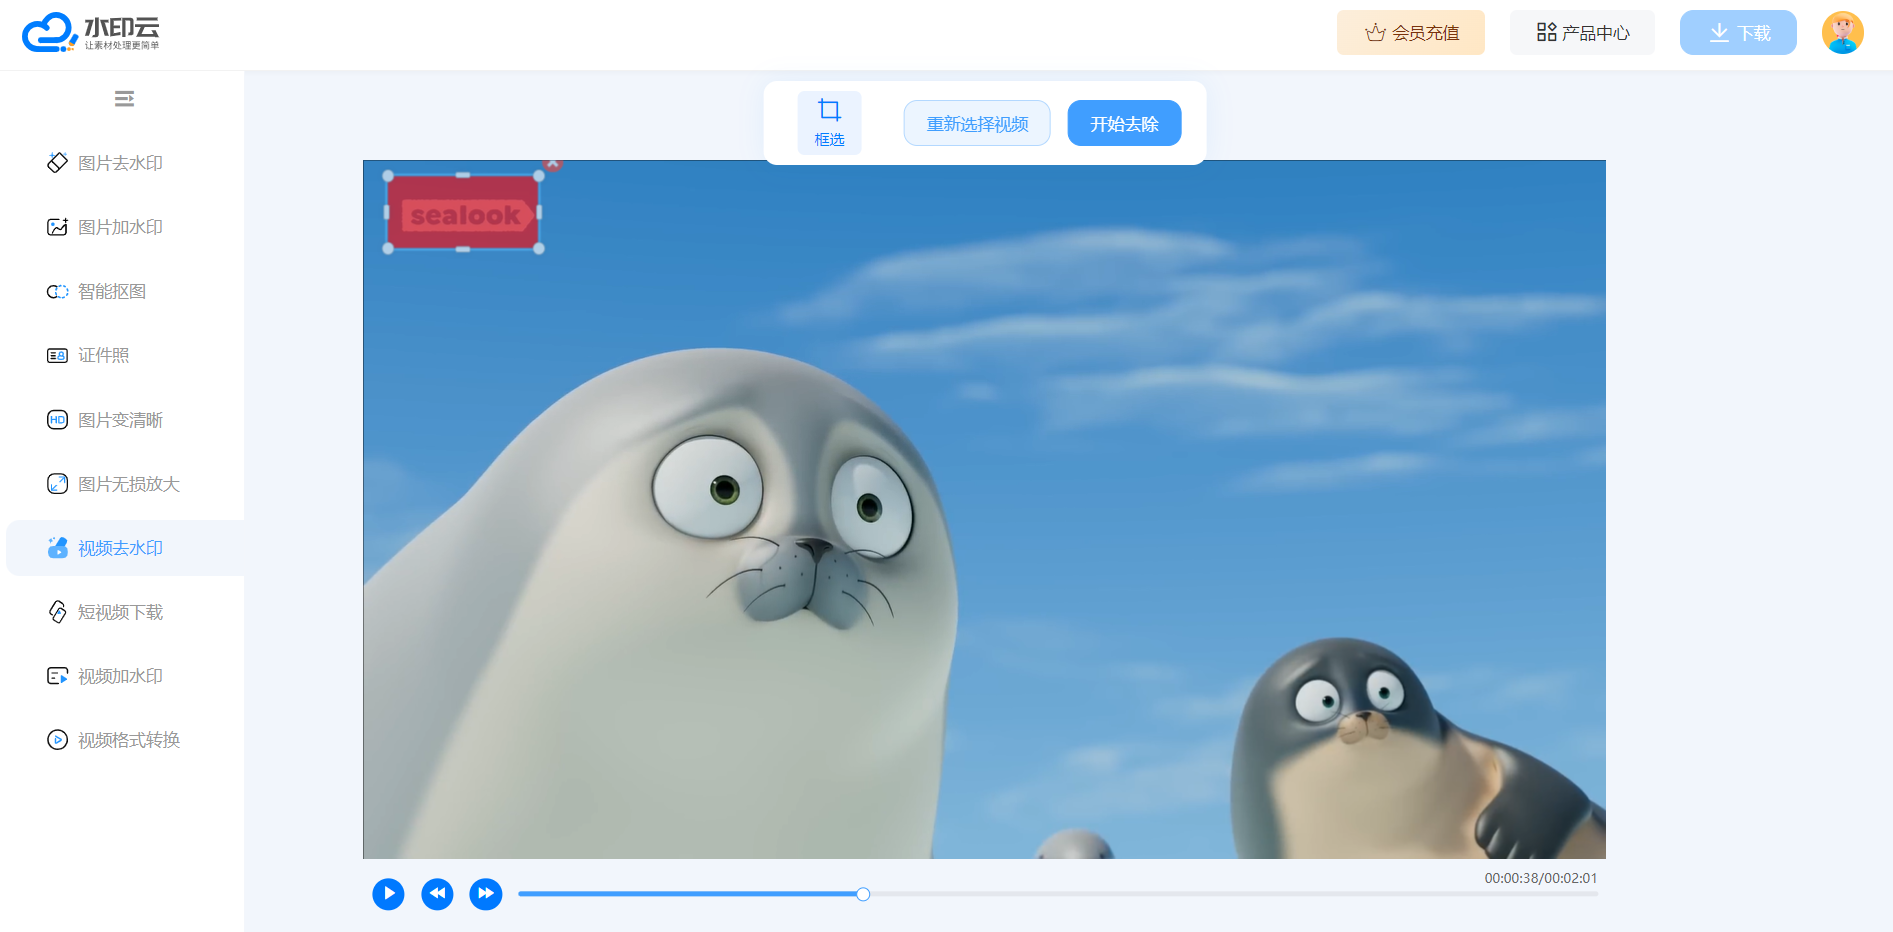Select 图片无损放大 upscale tool
The width and height of the screenshot is (1893, 932).
[128, 484]
